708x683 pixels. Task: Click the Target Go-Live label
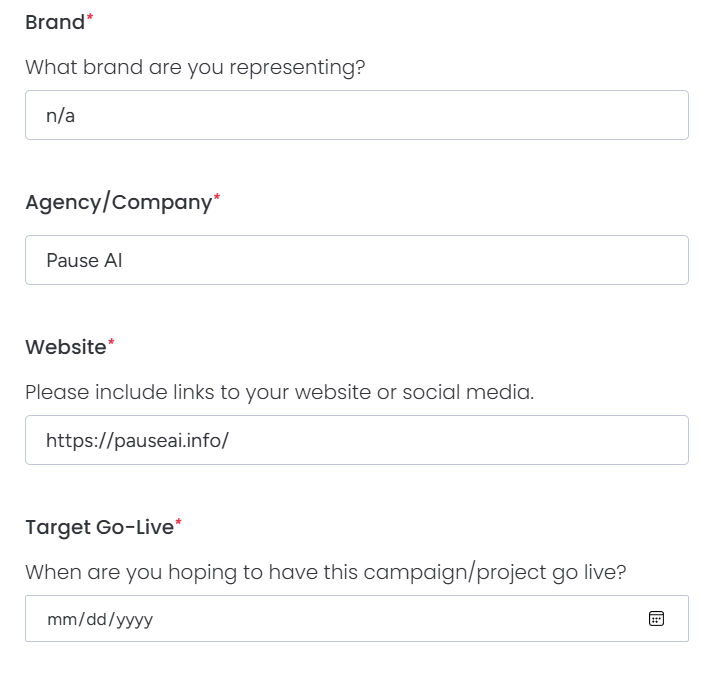coord(99,527)
